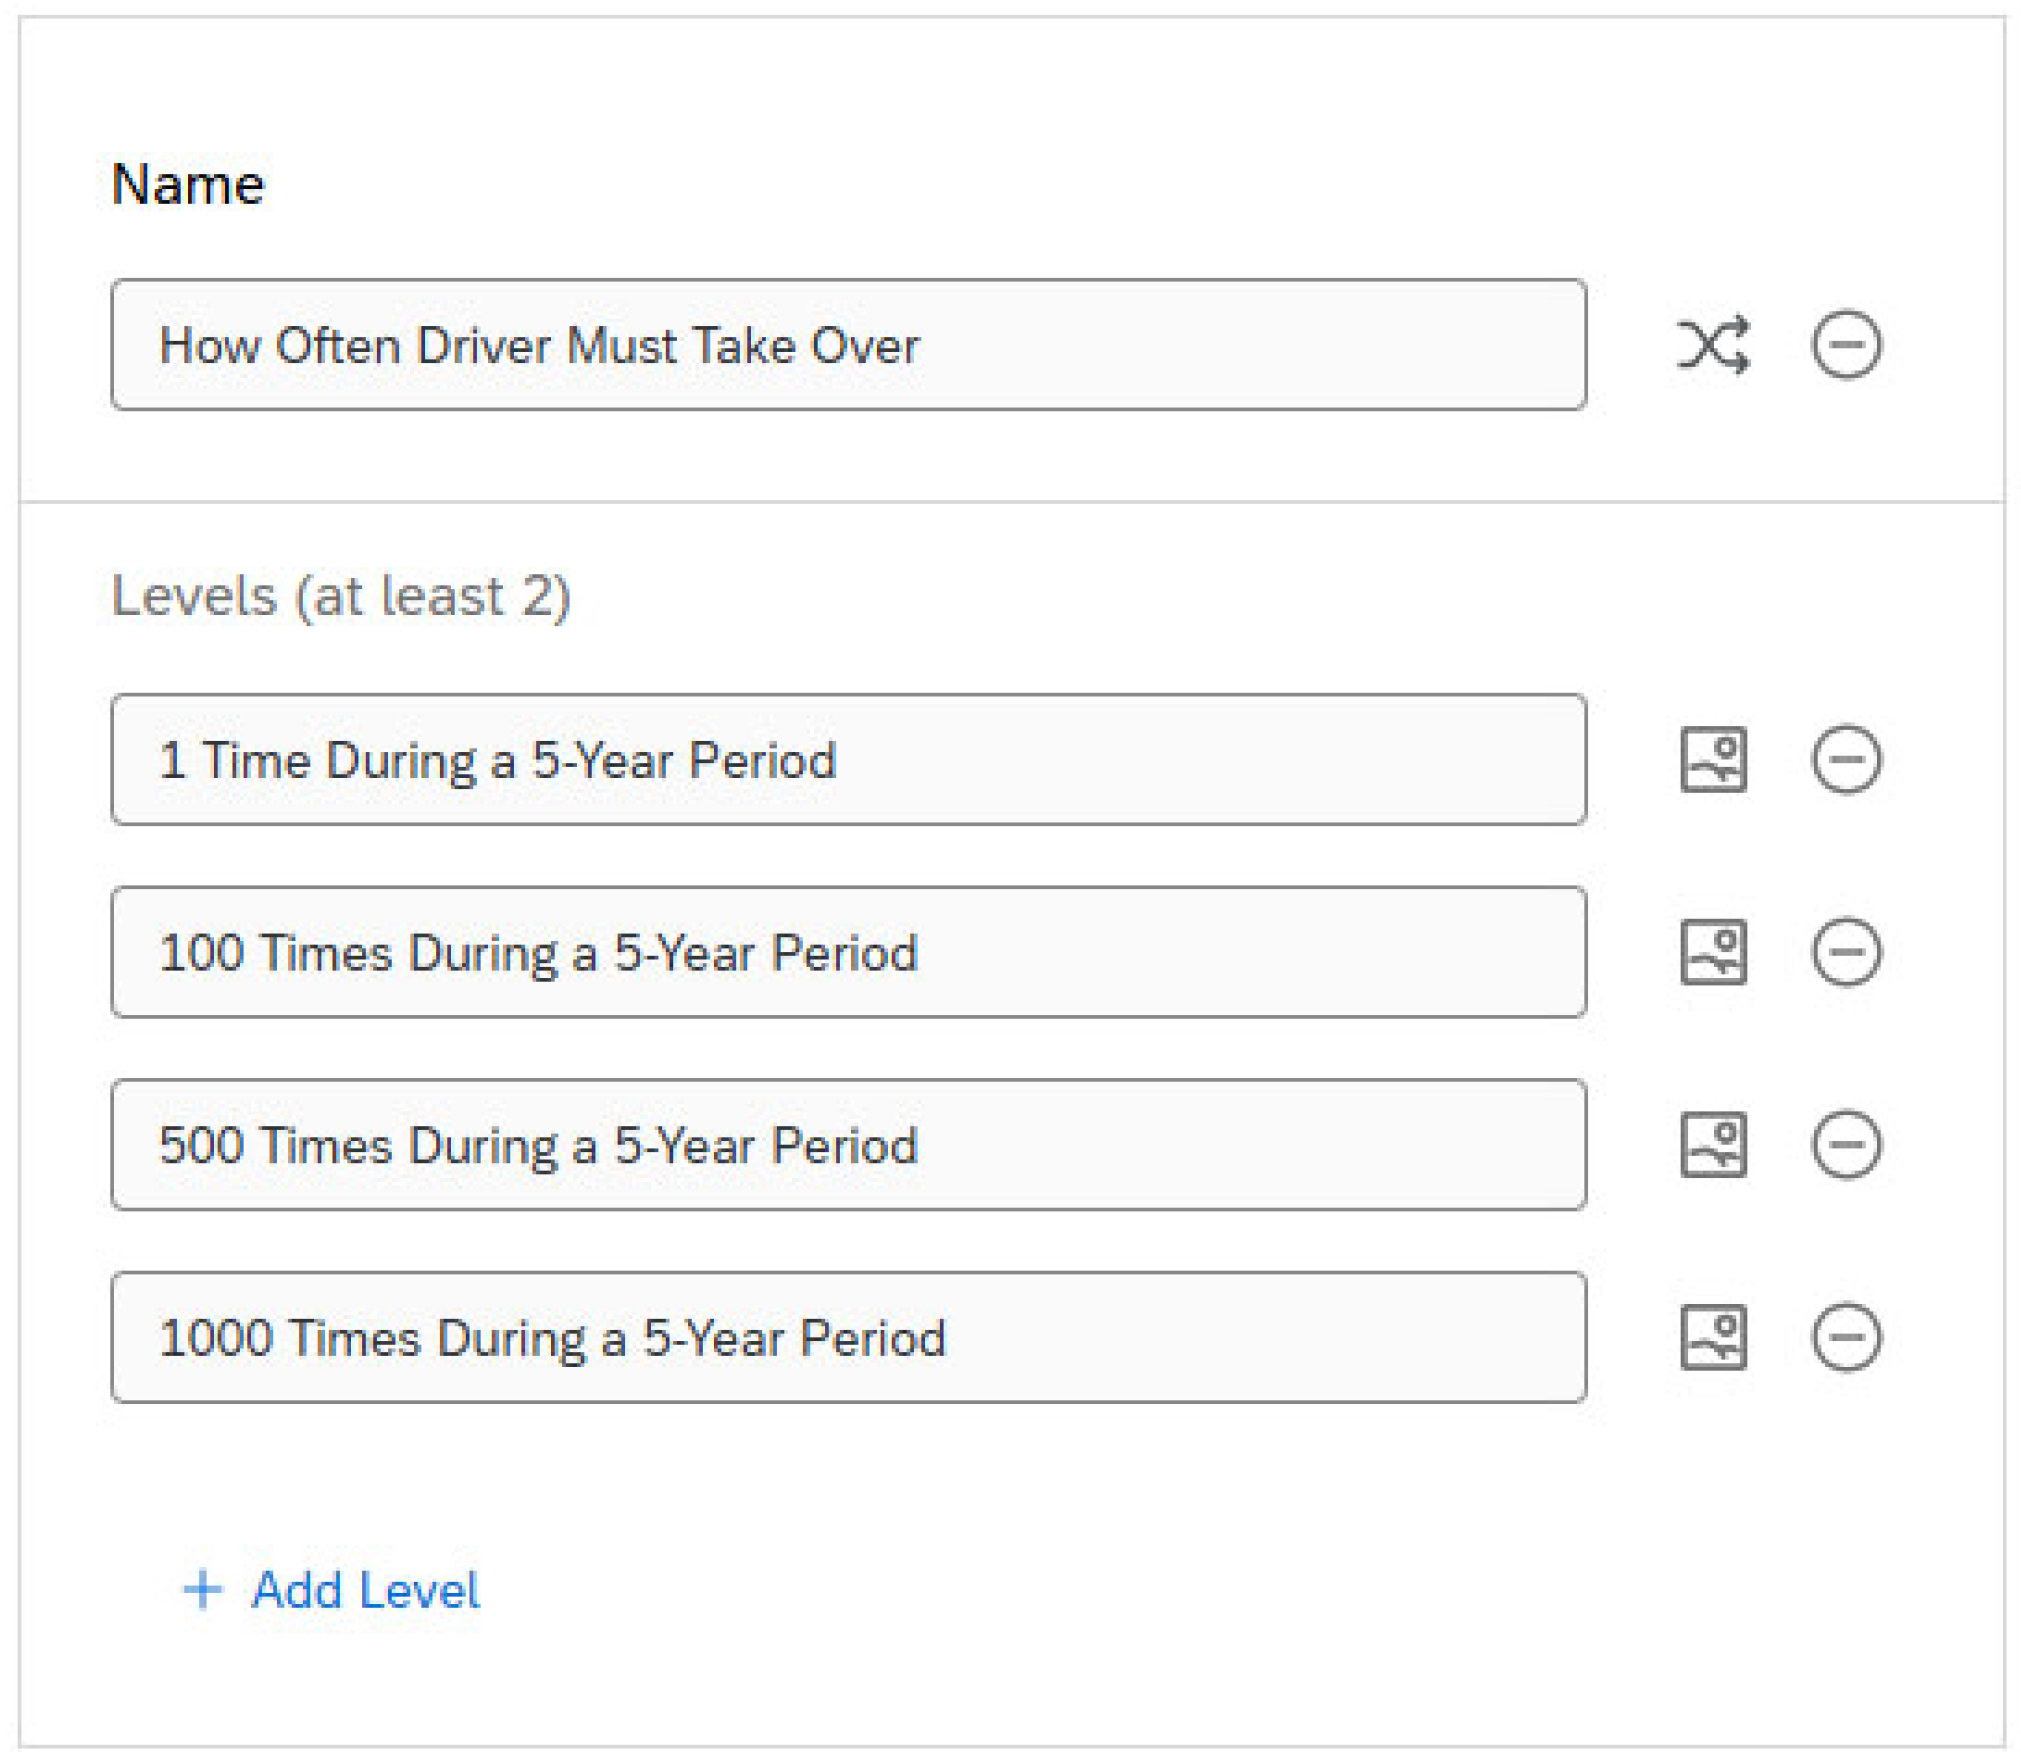This screenshot has height=1764, width=2021.
Task: Edit the feature Name input field
Action: click(x=848, y=345)
